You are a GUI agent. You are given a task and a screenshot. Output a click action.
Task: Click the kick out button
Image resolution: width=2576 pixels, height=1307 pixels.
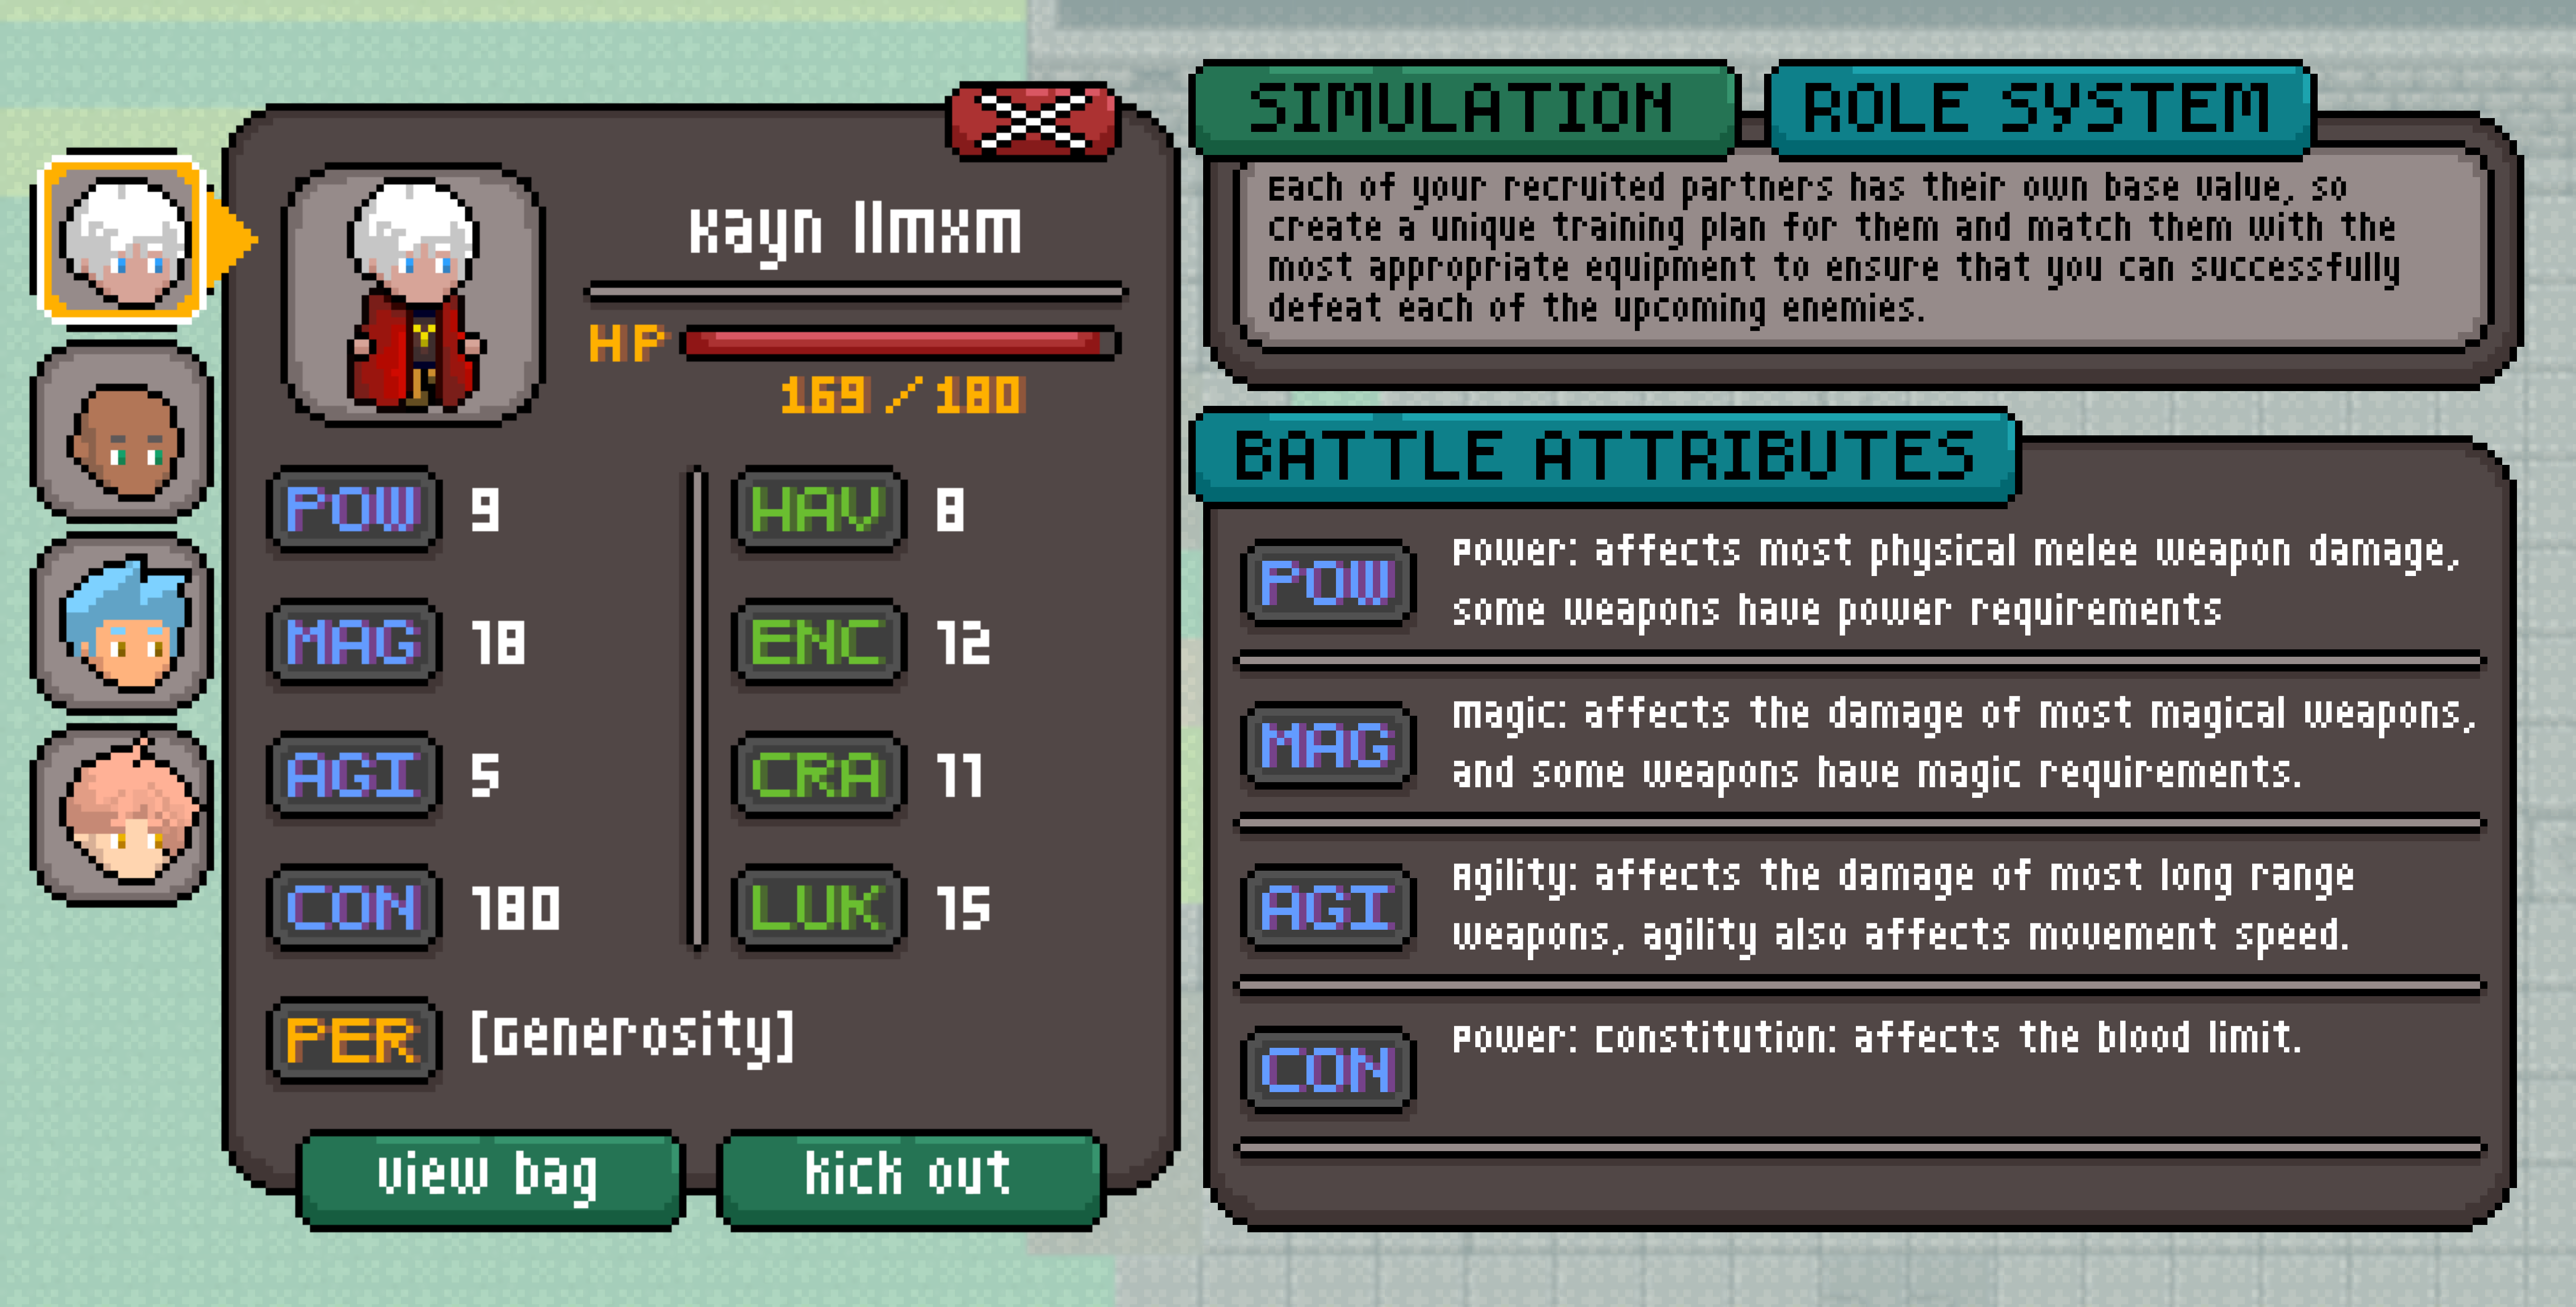pos(910,1178)
